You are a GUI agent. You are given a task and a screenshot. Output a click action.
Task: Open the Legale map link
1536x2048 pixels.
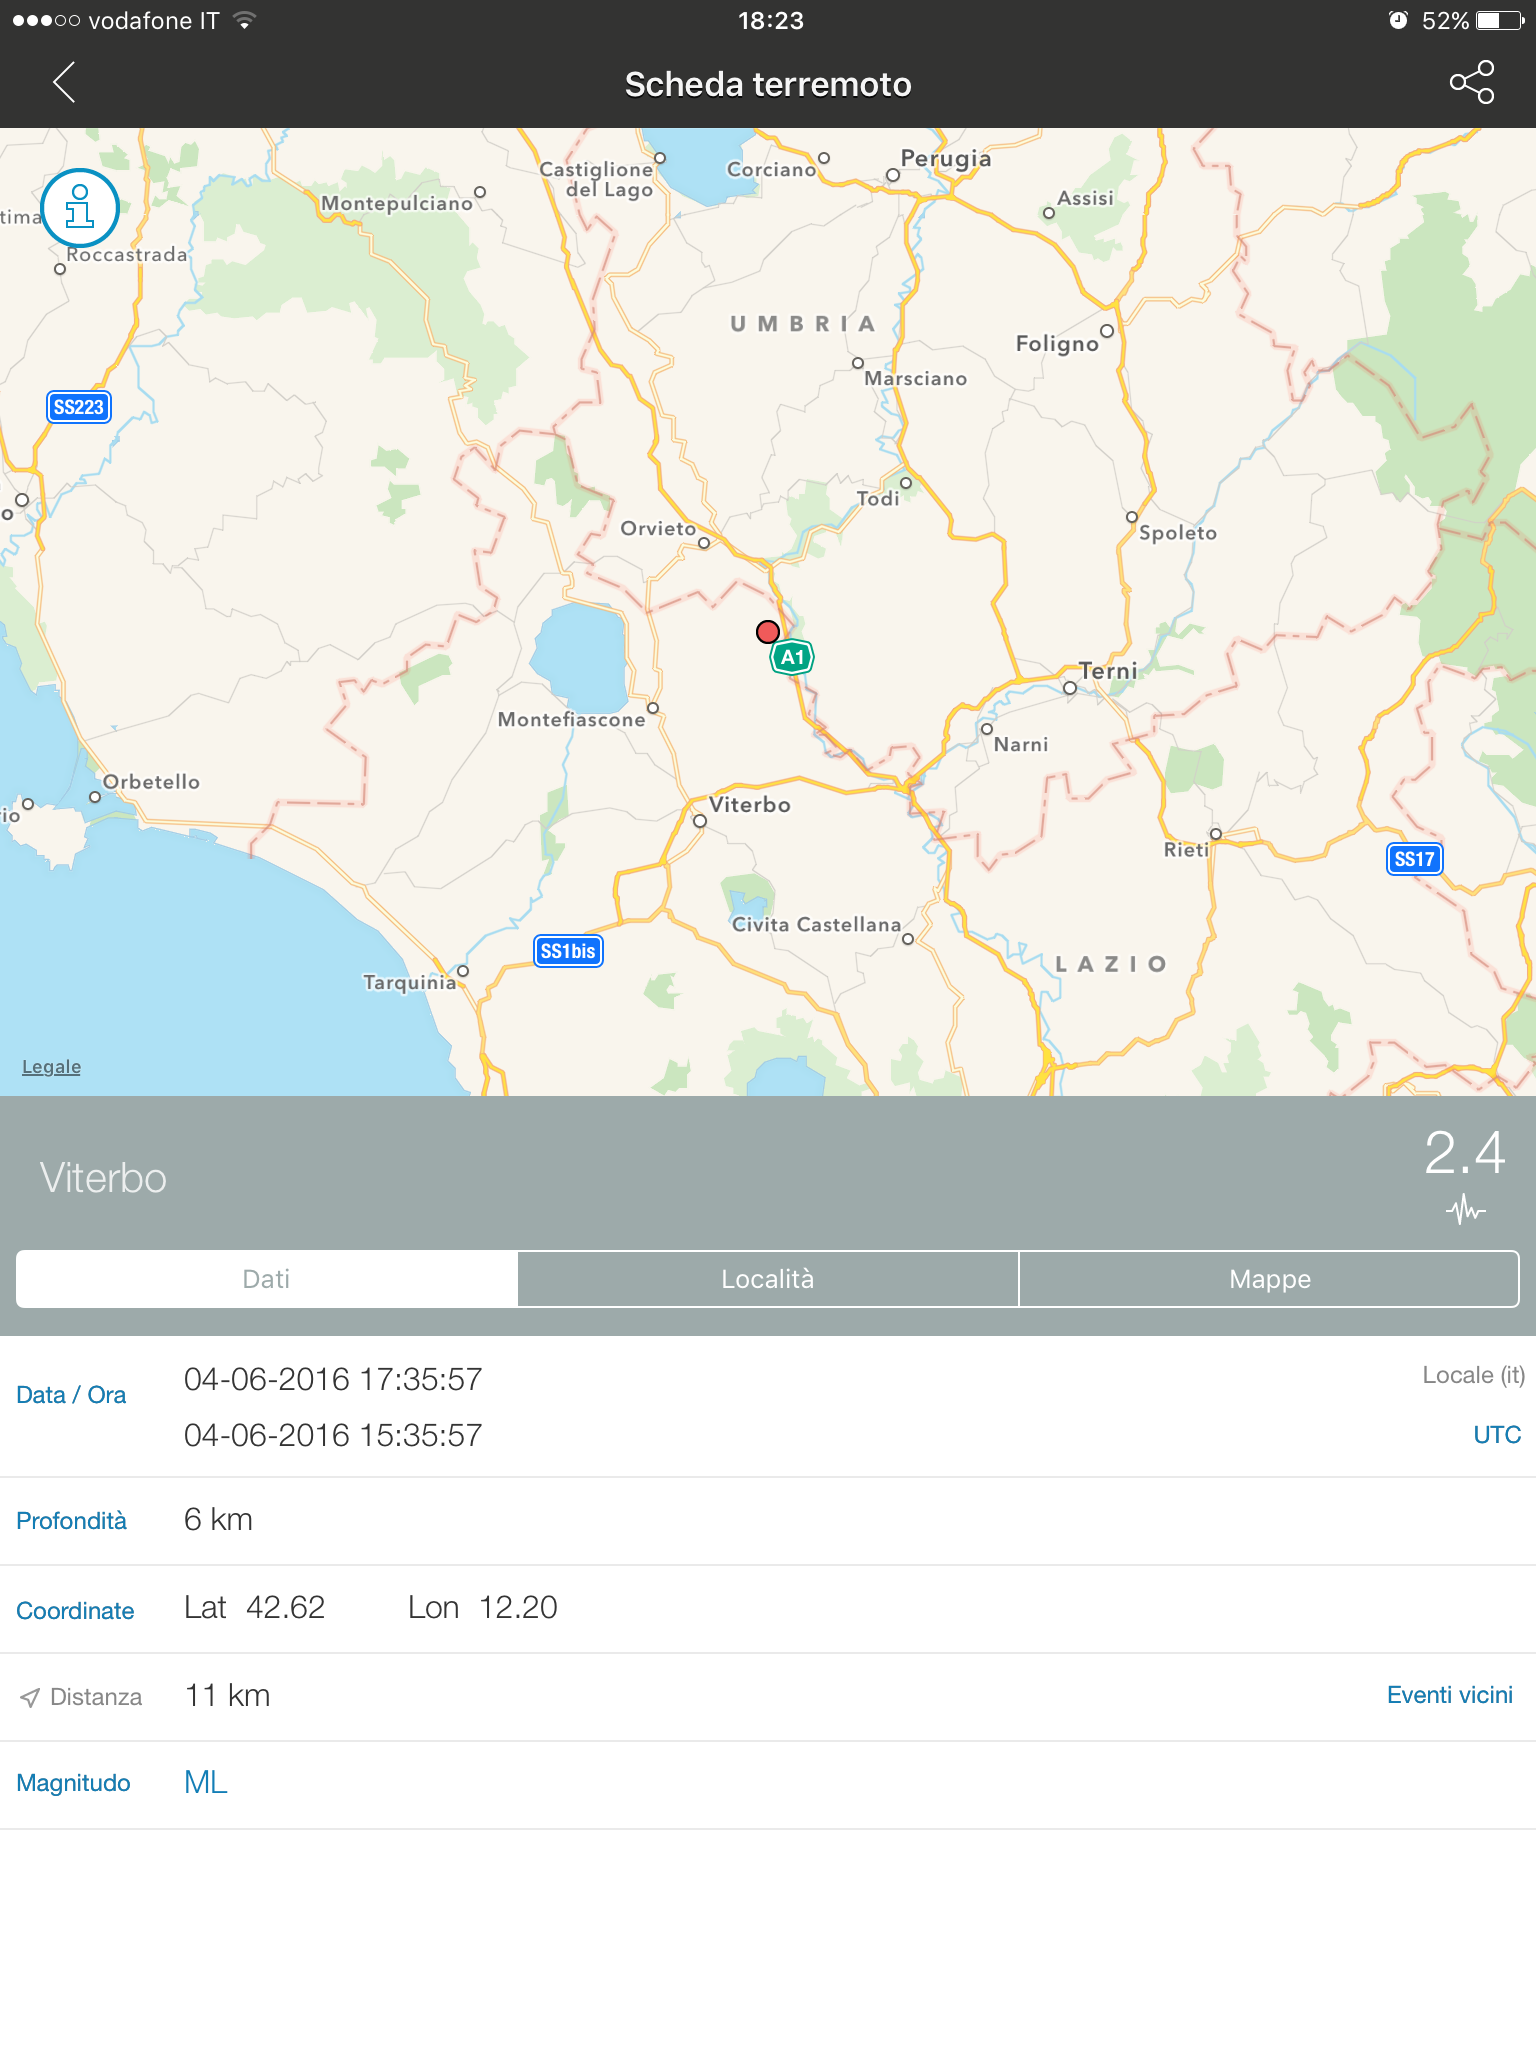(x=52, y=1067)
